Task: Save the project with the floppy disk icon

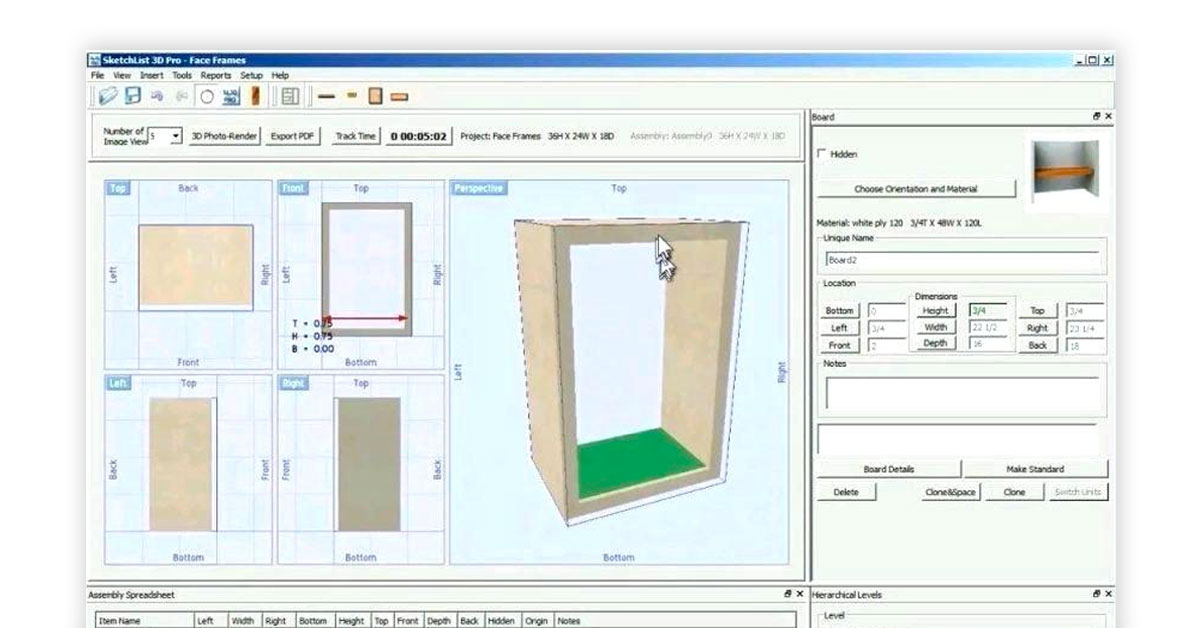Action: [x=131, y=95]
